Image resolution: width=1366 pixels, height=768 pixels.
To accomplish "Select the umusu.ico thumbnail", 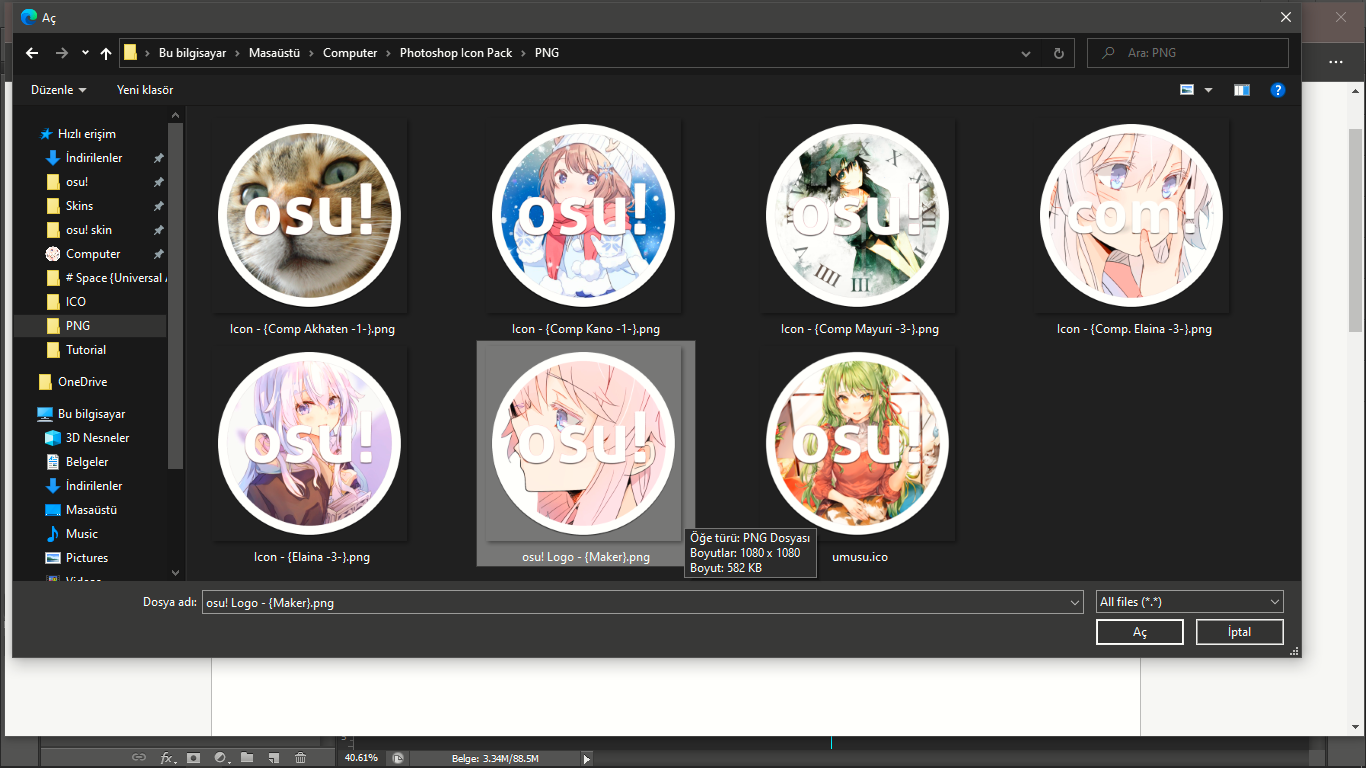I will [858, 444].
